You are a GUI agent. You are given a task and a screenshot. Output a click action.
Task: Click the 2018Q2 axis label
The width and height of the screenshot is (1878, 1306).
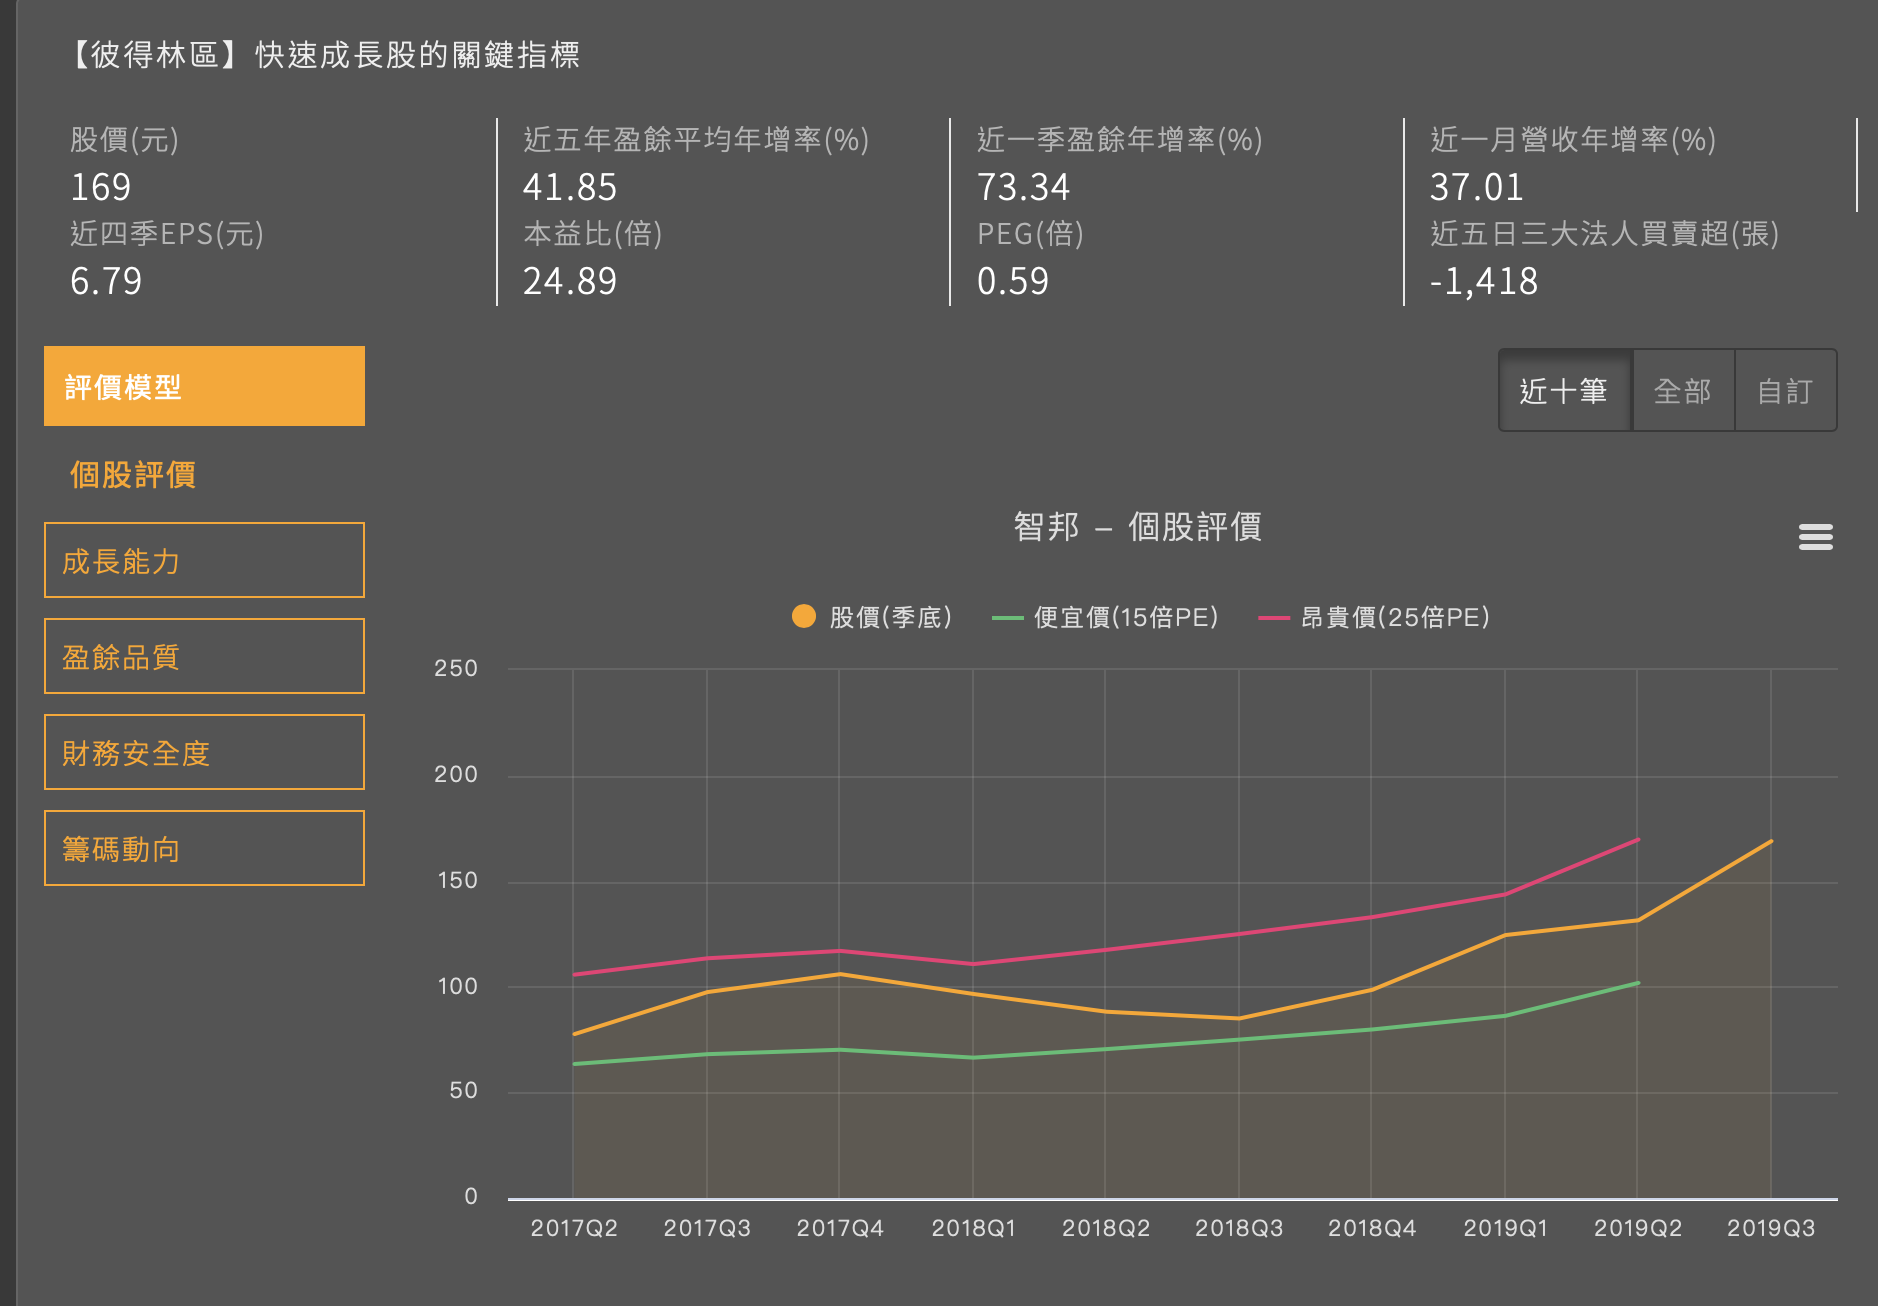coord(1106,1228)
